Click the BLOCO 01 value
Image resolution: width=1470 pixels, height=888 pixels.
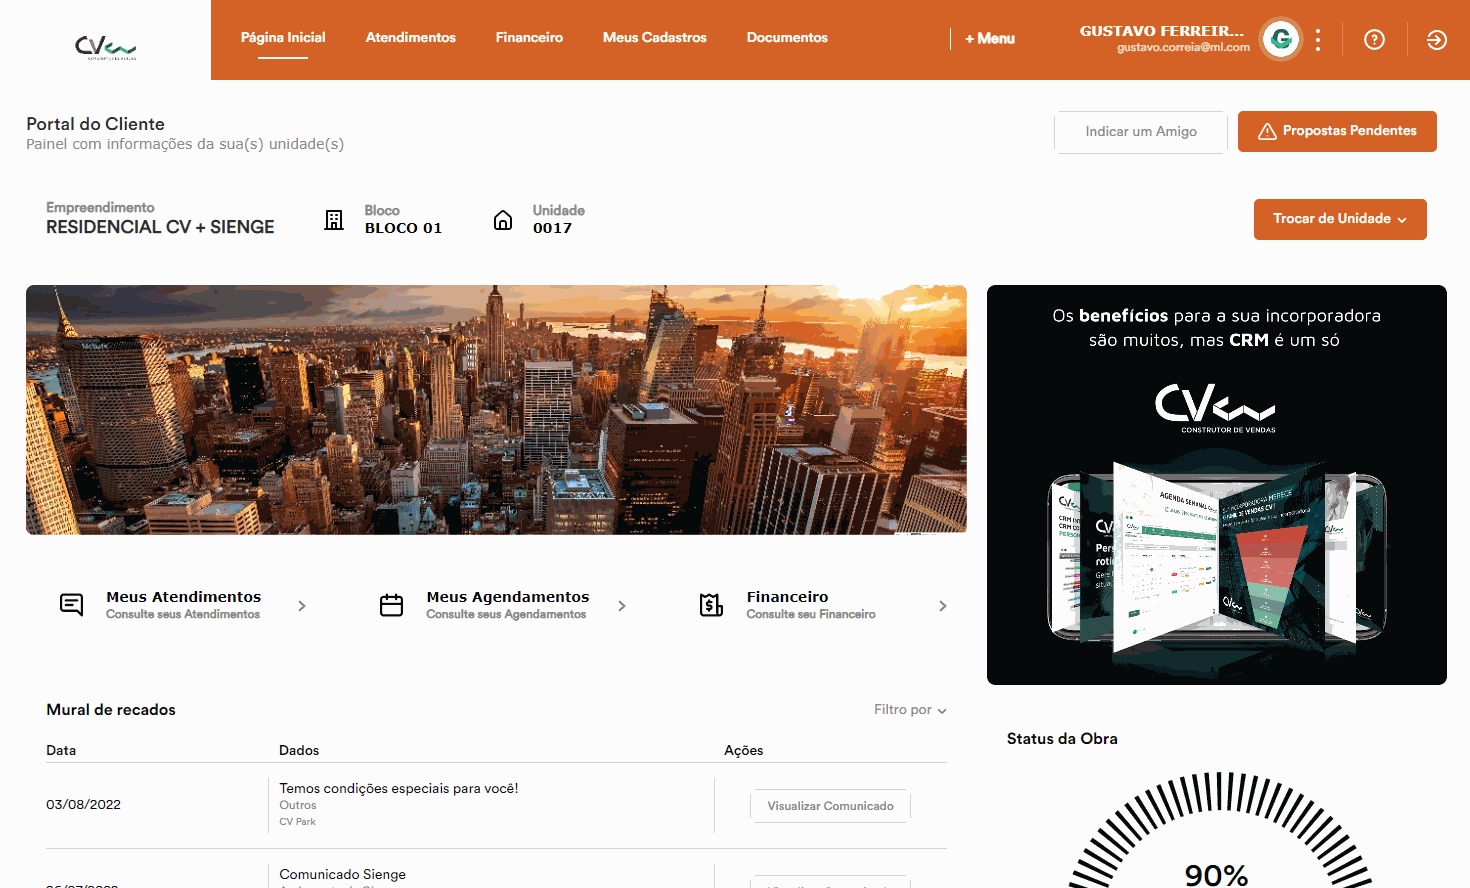pyautogui.click(x=403, y=228)
